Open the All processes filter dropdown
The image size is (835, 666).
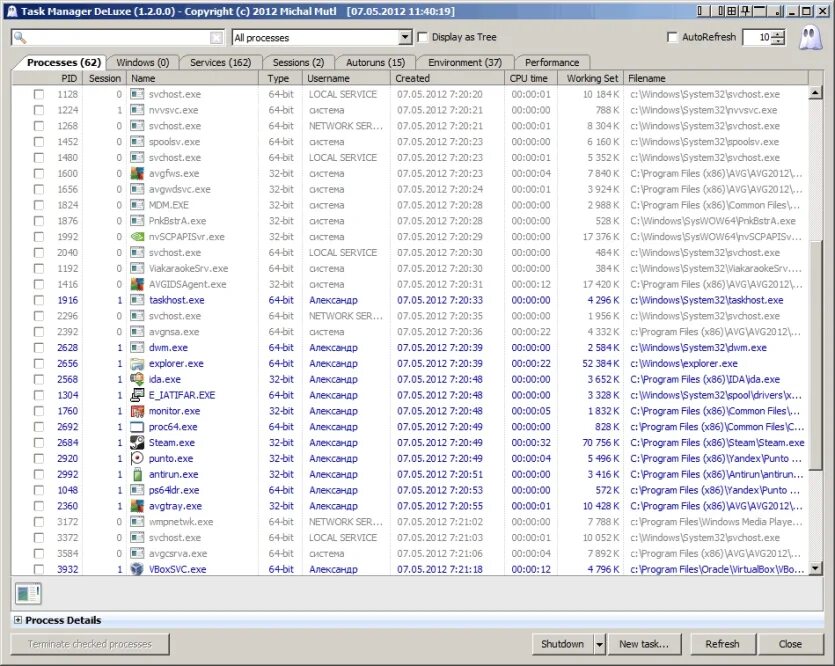(405, 37)
